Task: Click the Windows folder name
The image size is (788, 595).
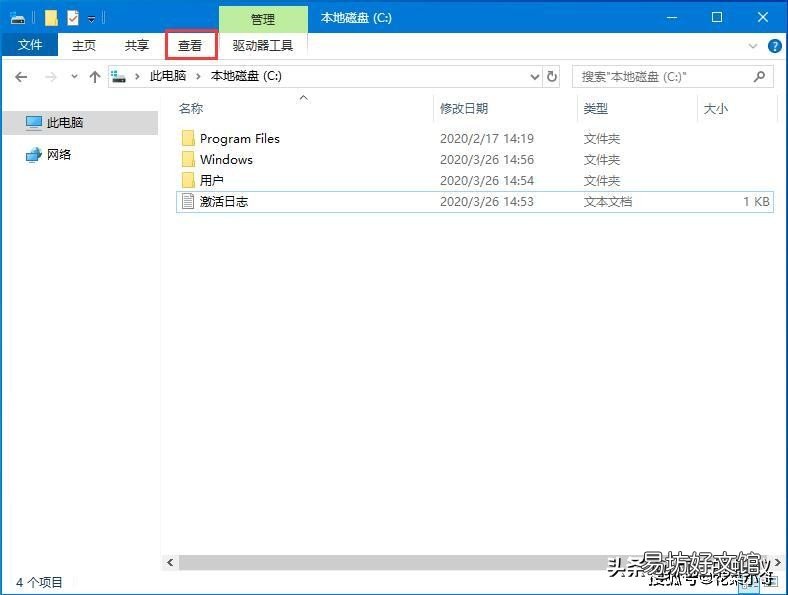Action: [x=226, y=159]
